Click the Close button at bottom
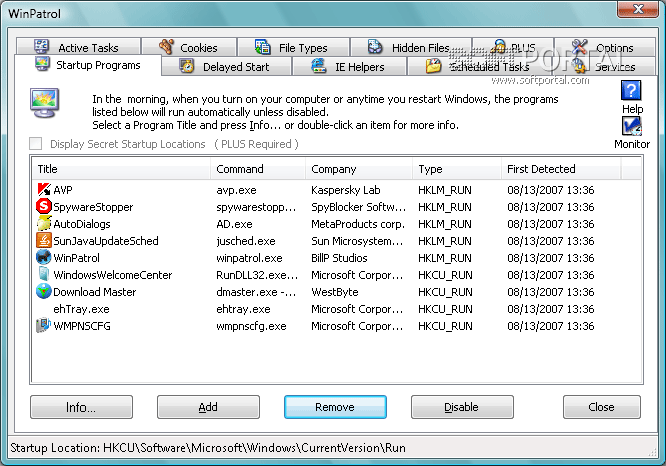Viewport: 666px width, 466px height. pyautogui.click(x=601, y=407)
